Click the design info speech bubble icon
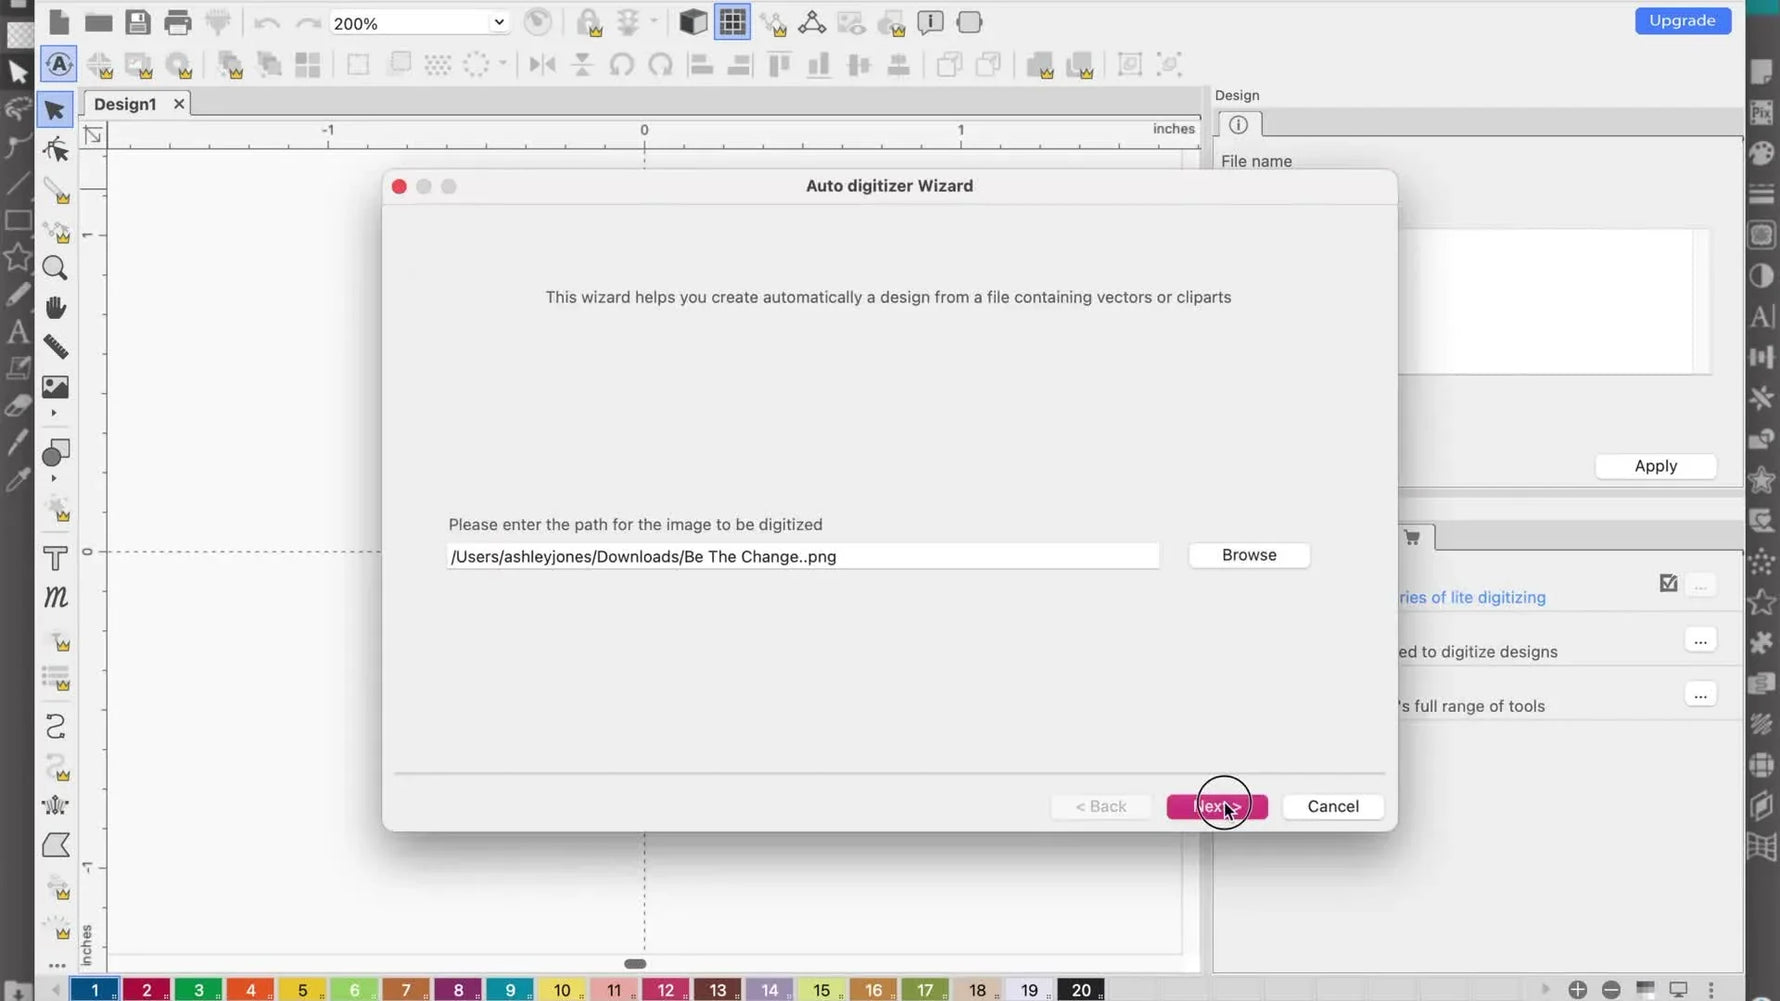Screen dimensions: 1780x1001 tap(930, 22)
